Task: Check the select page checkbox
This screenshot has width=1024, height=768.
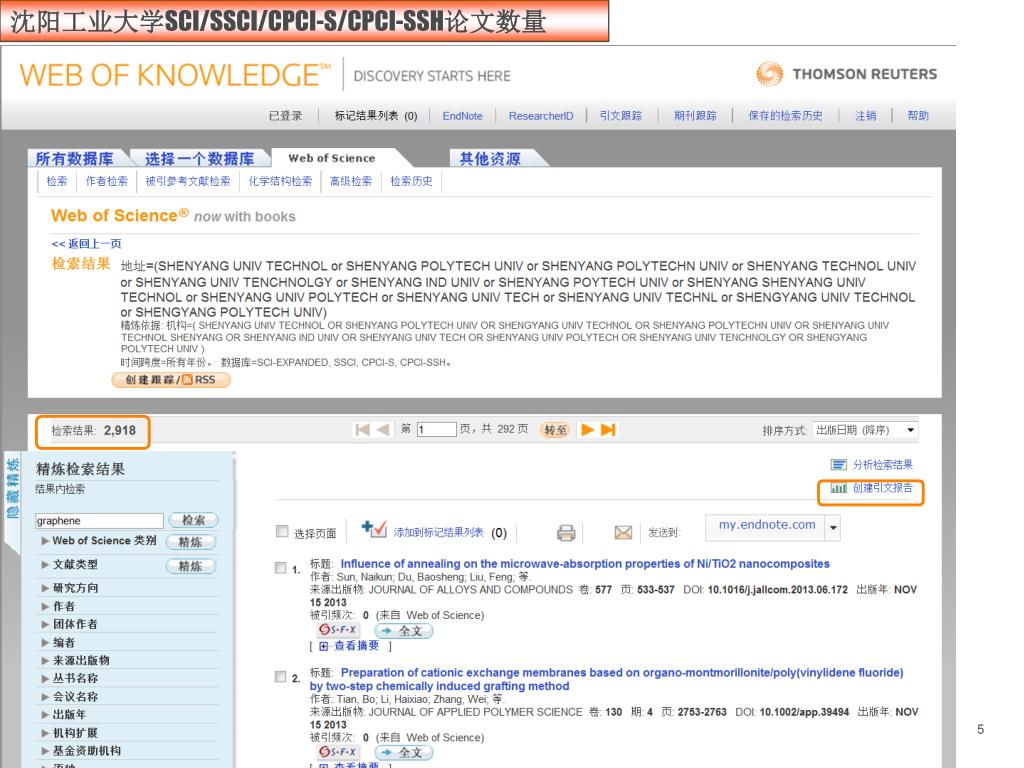Action: pos(282,531)
